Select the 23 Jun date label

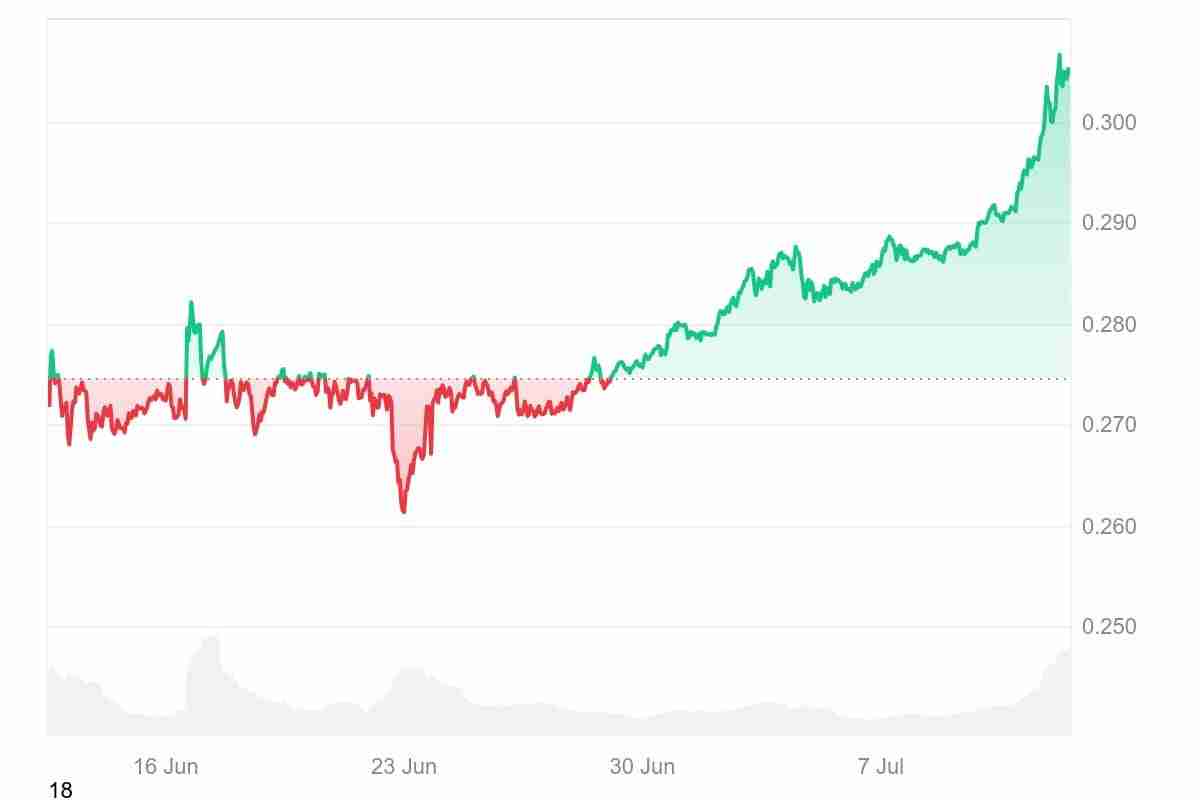[x=404, y=767]
